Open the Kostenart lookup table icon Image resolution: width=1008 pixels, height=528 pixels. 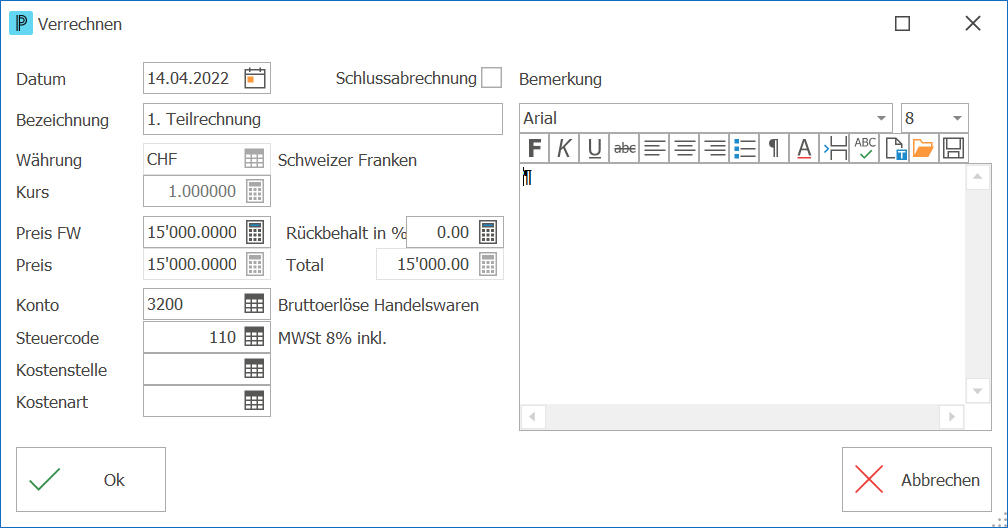254,401
